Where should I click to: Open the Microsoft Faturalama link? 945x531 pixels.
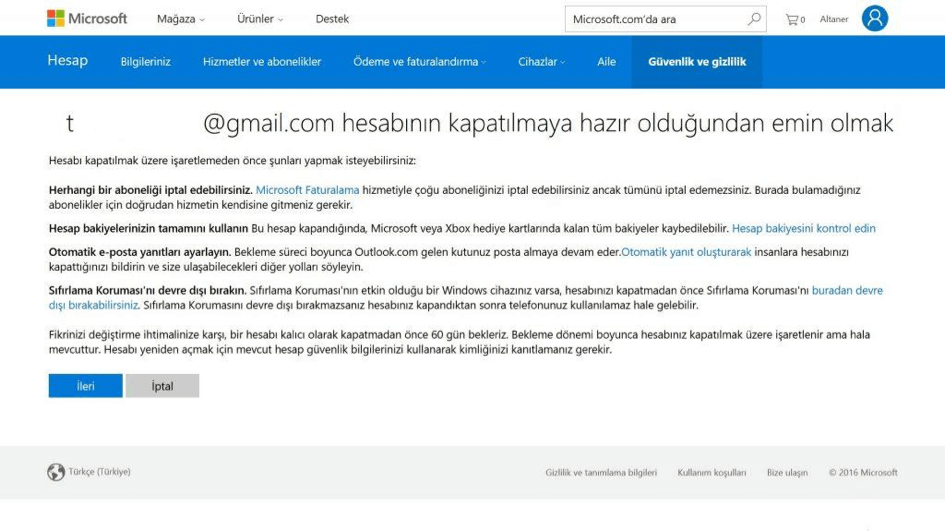(x=308, y=189)
